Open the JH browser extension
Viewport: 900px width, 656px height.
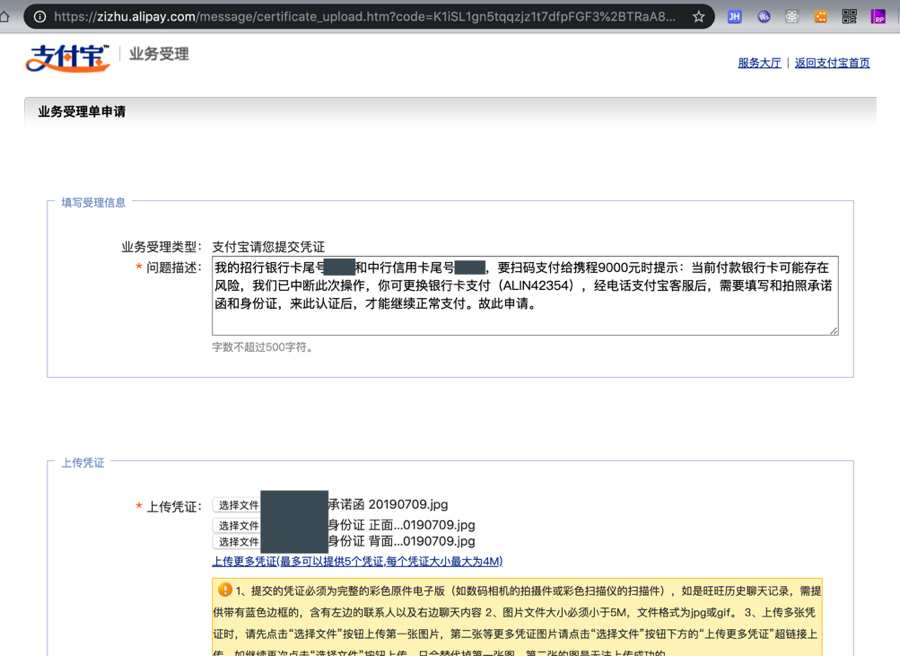[x=735, y=17]
